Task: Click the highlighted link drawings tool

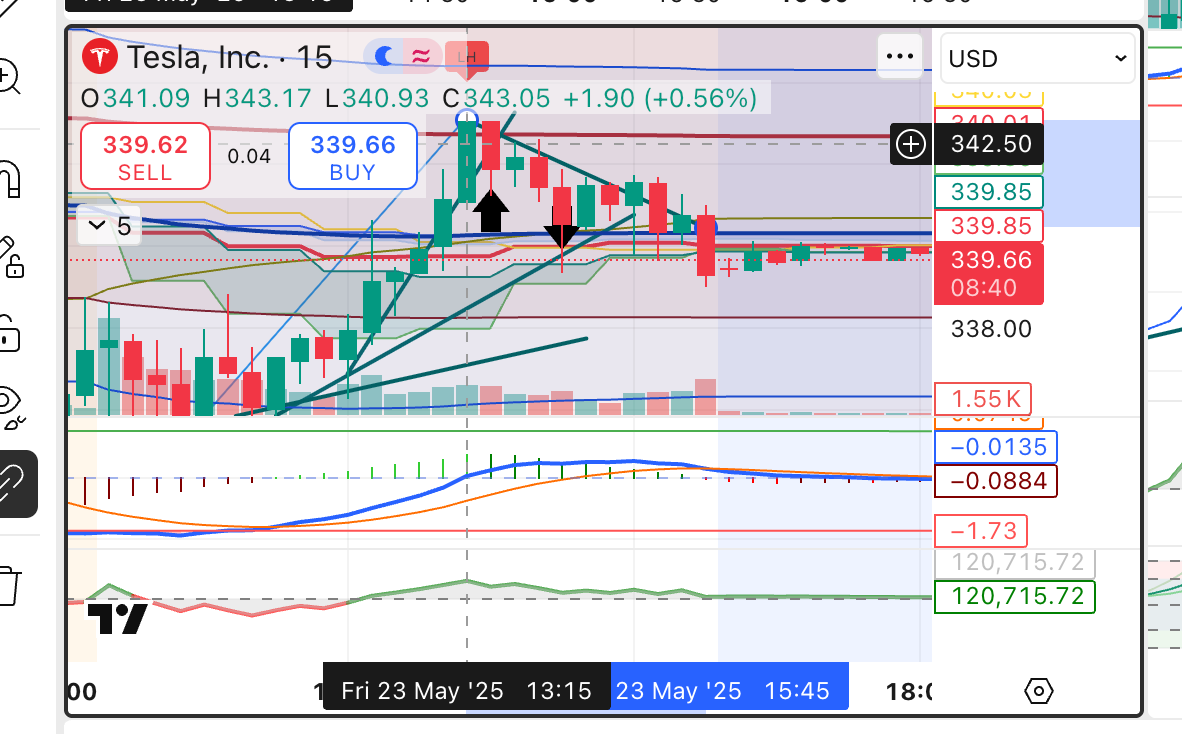Action: coord(14,484)
